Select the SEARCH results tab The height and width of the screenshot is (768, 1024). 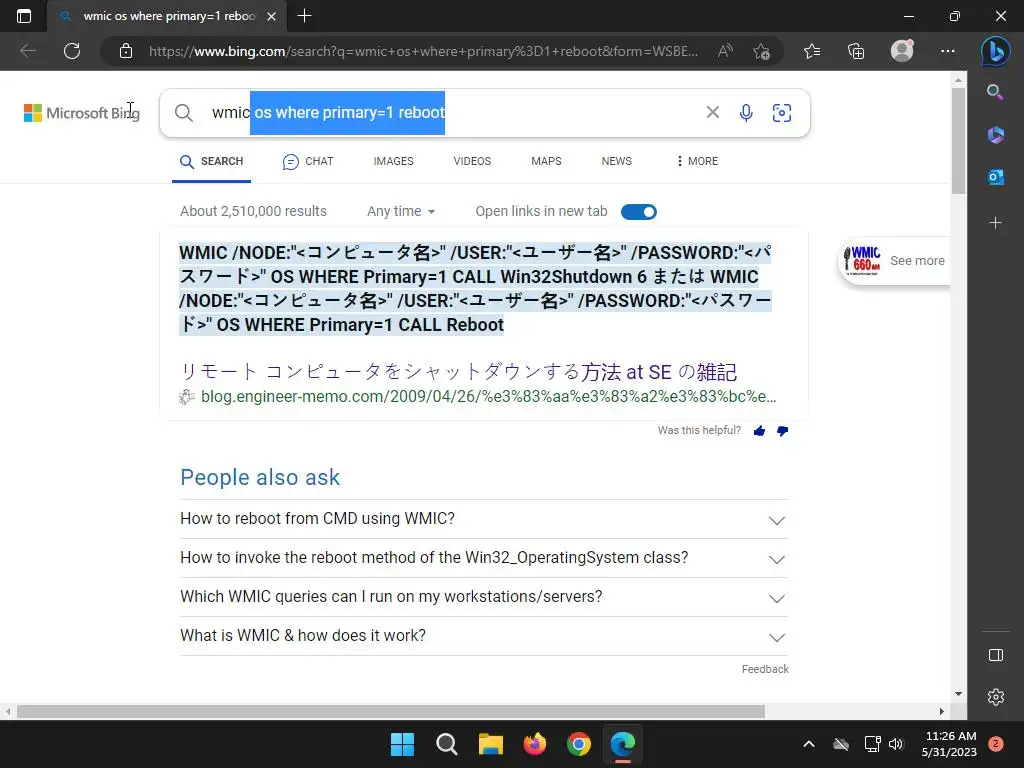(212, 161)
